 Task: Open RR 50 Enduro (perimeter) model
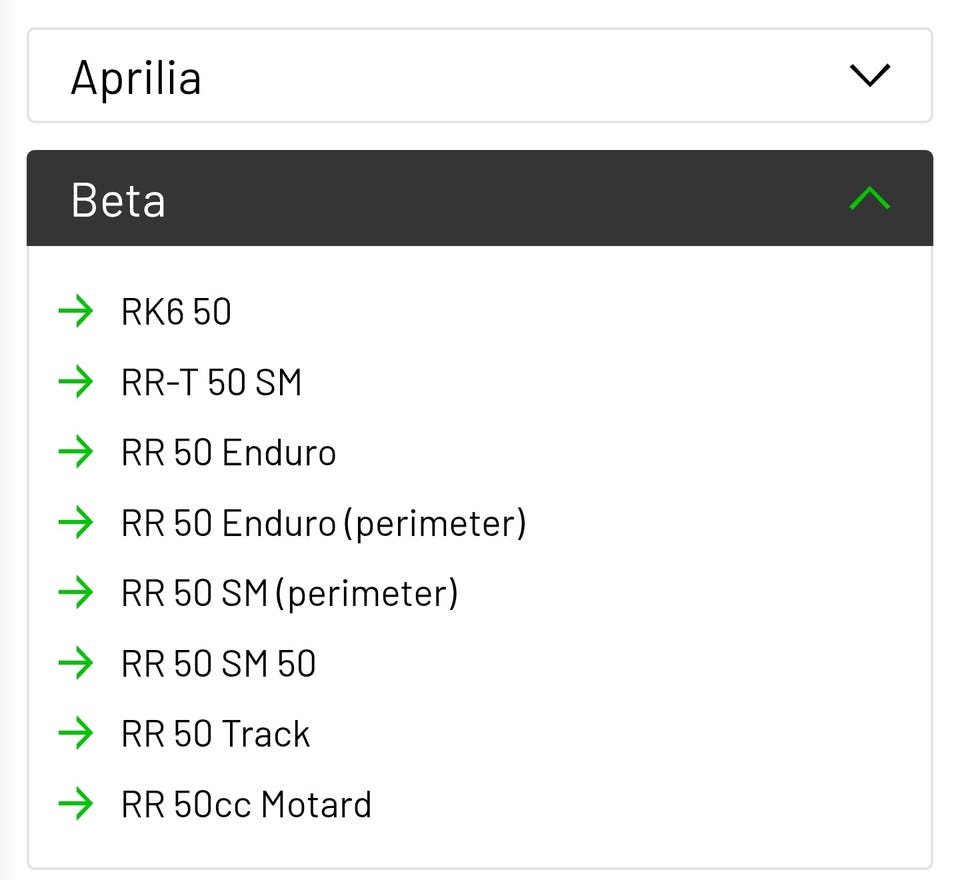click(323, 523)
